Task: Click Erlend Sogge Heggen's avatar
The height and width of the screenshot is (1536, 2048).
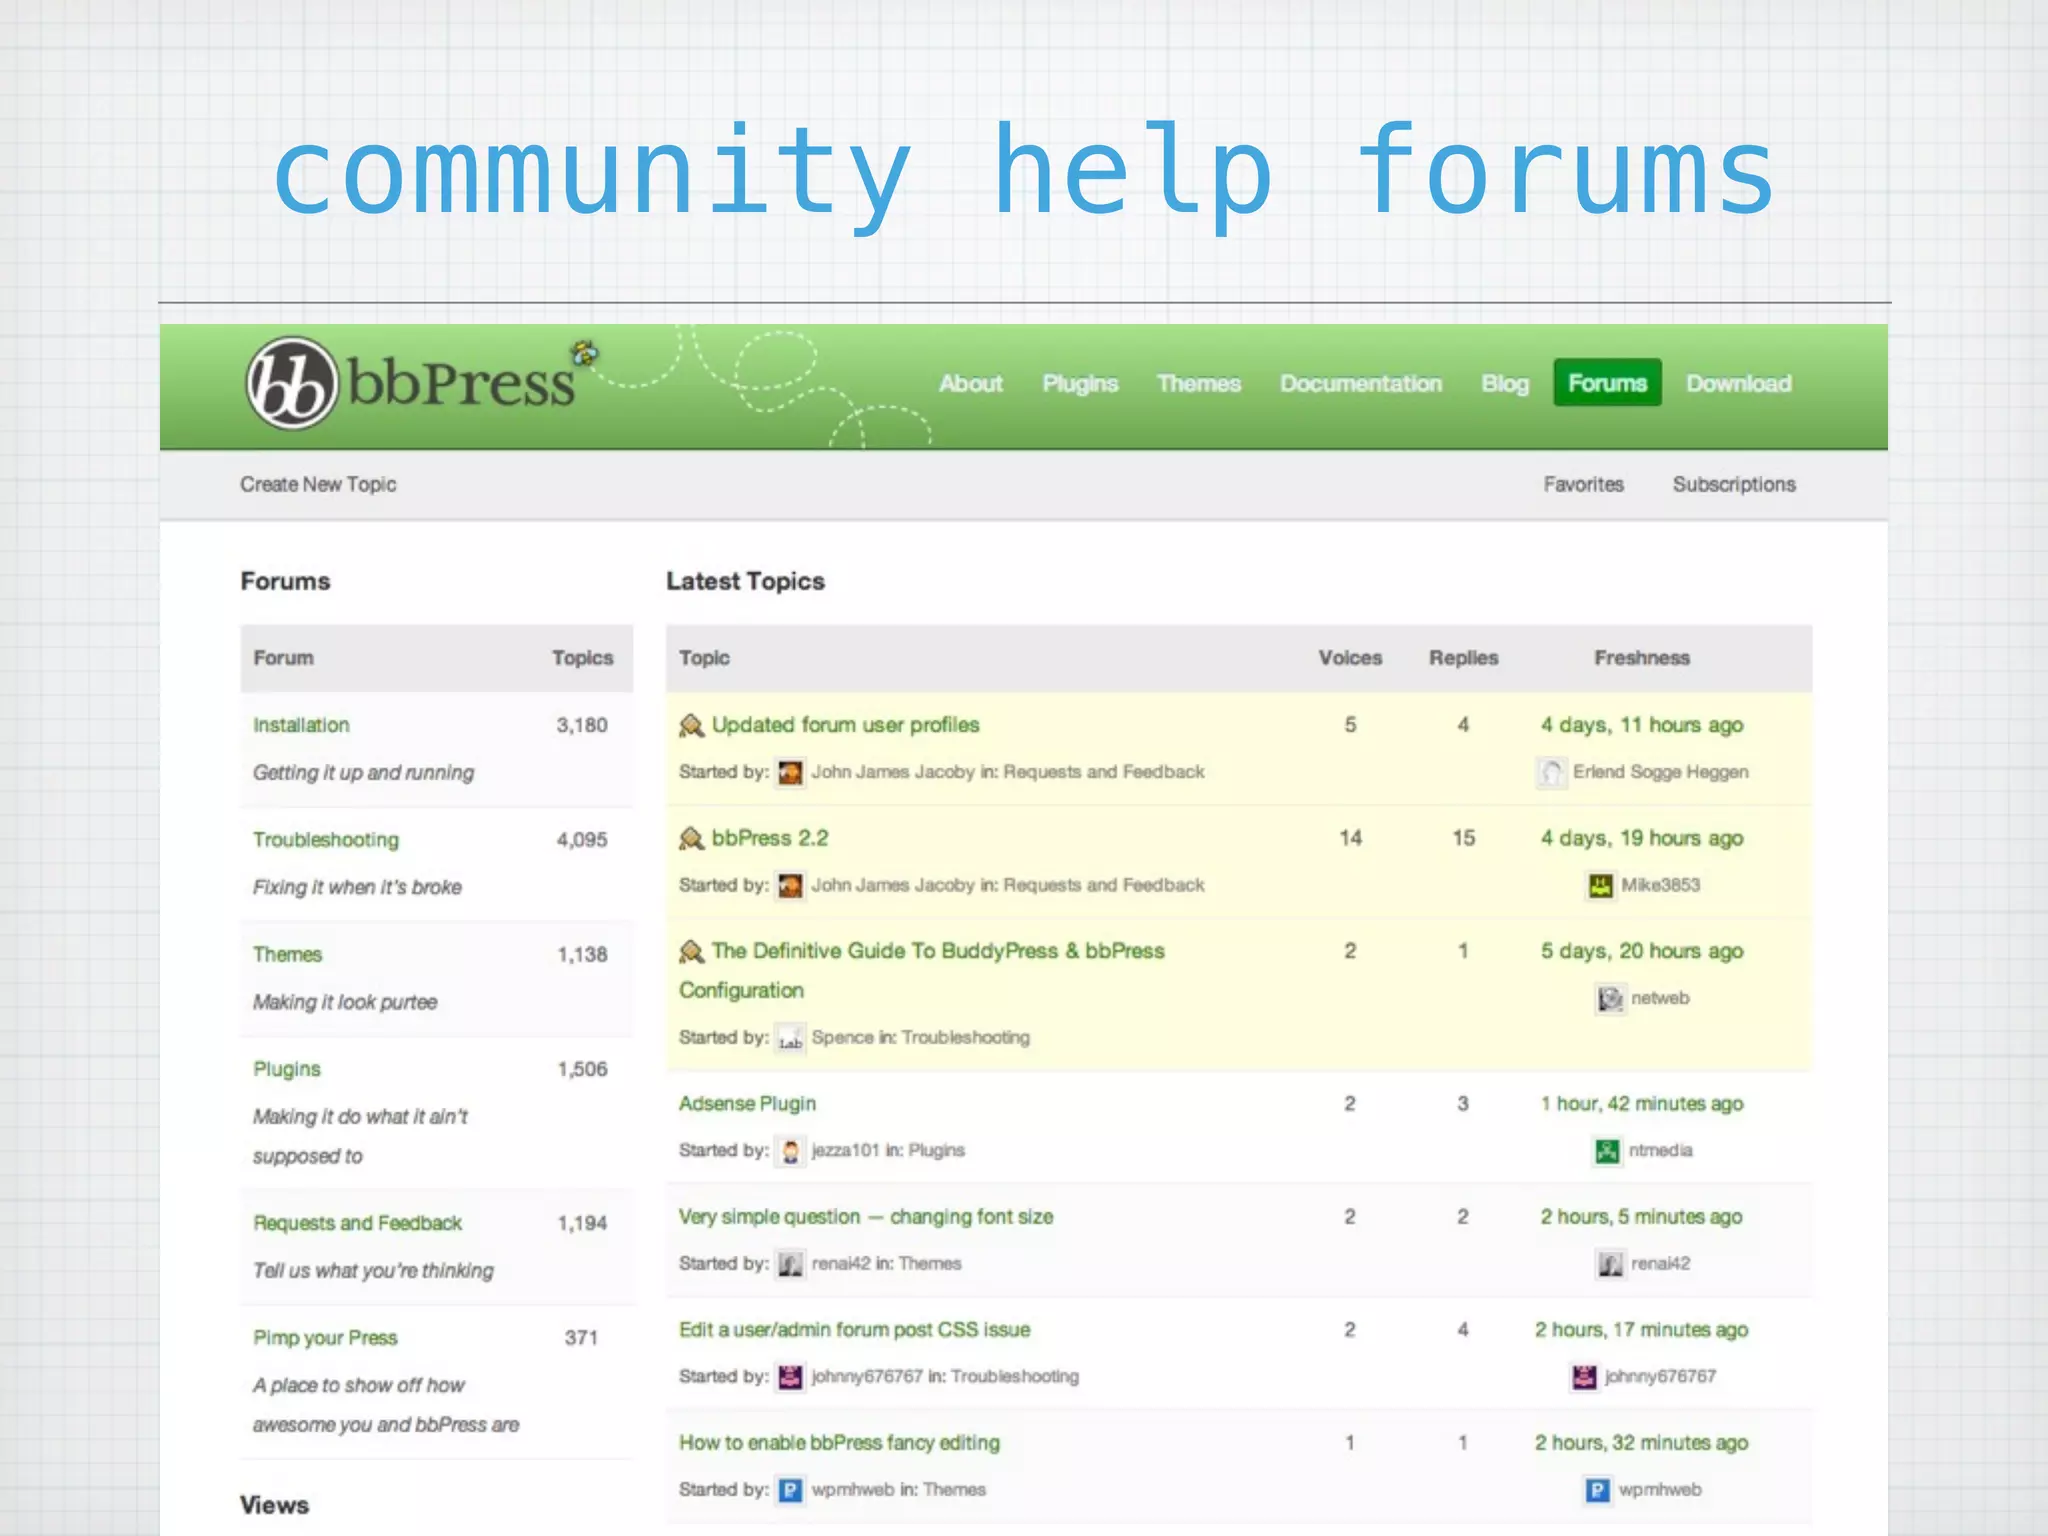Action: [1551, 773]
